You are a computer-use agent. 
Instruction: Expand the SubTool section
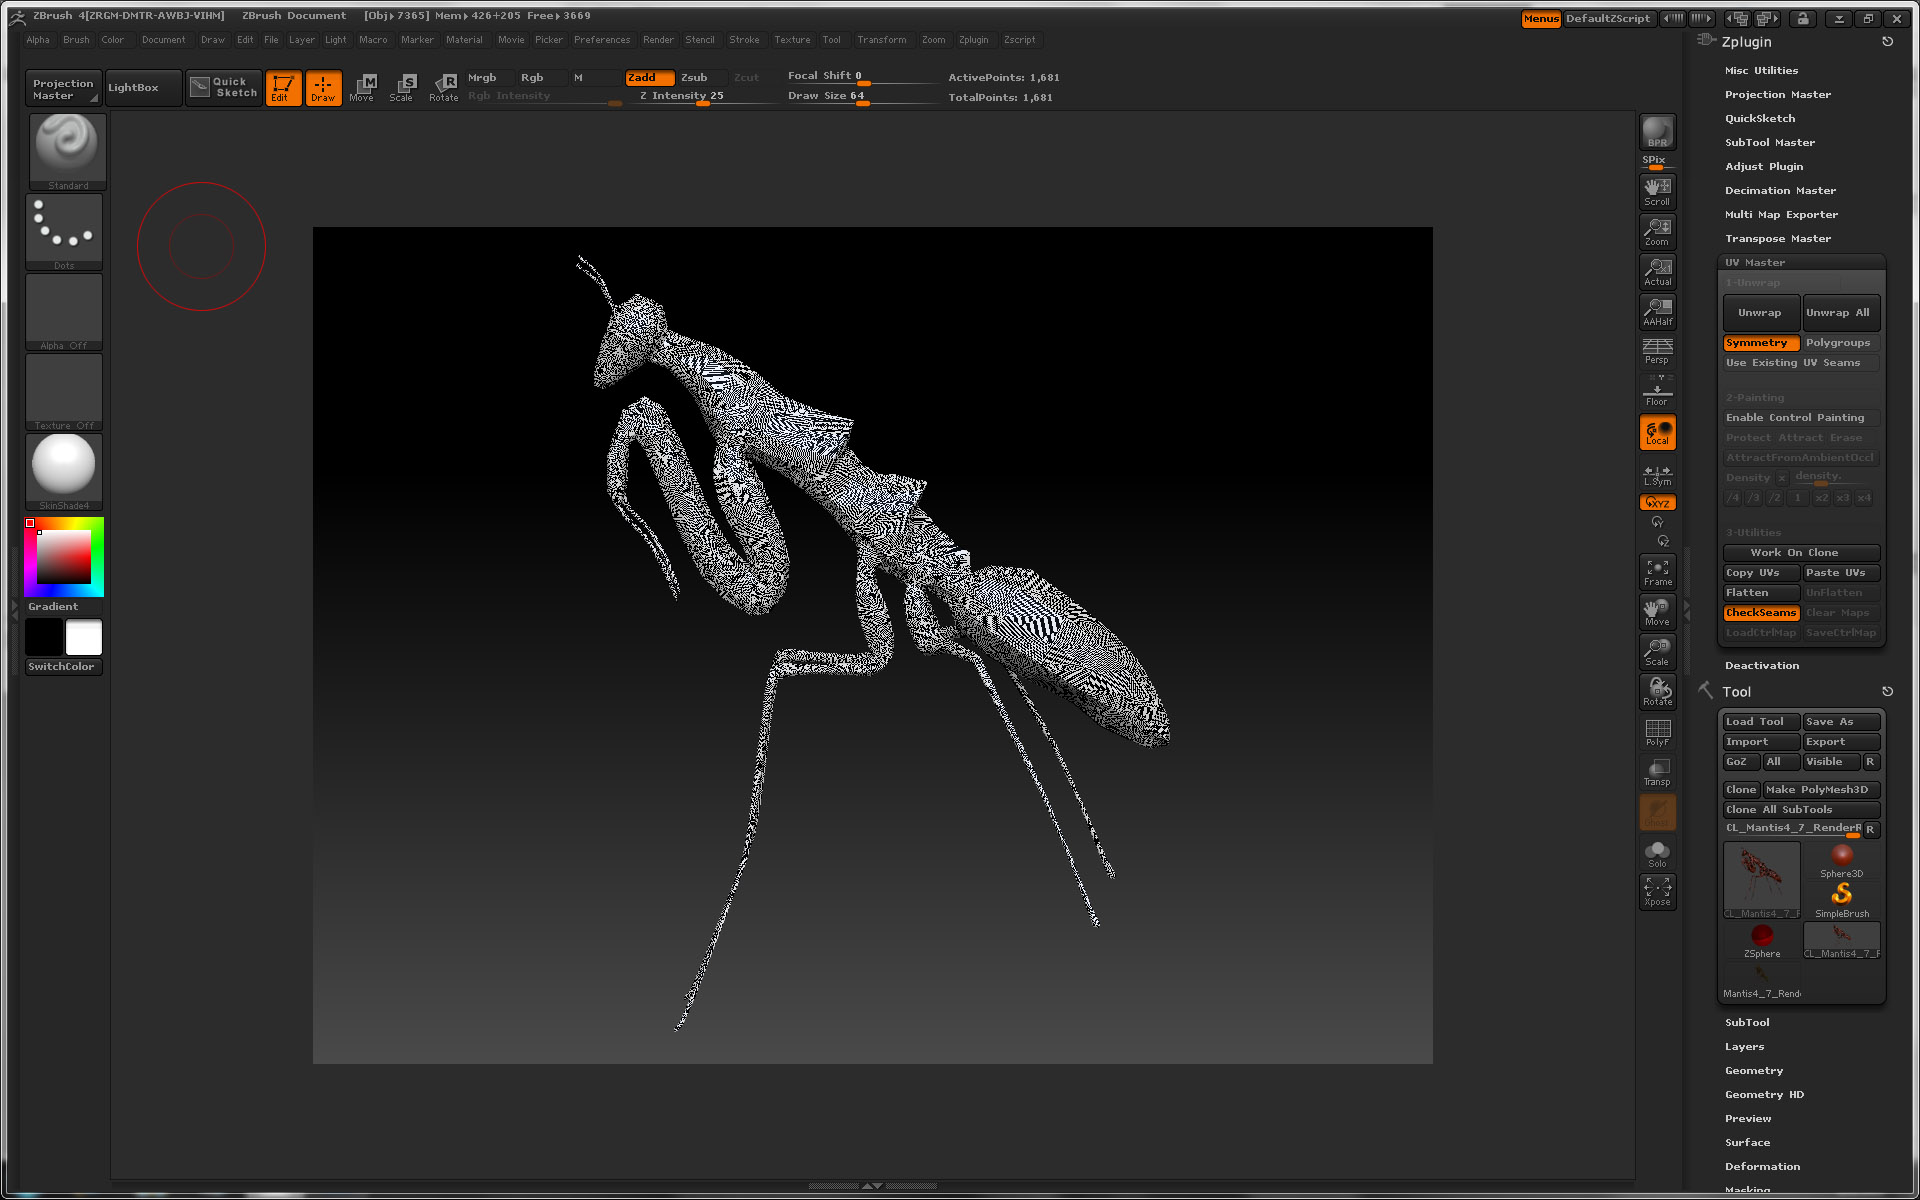click(x=1747, y=1022)
